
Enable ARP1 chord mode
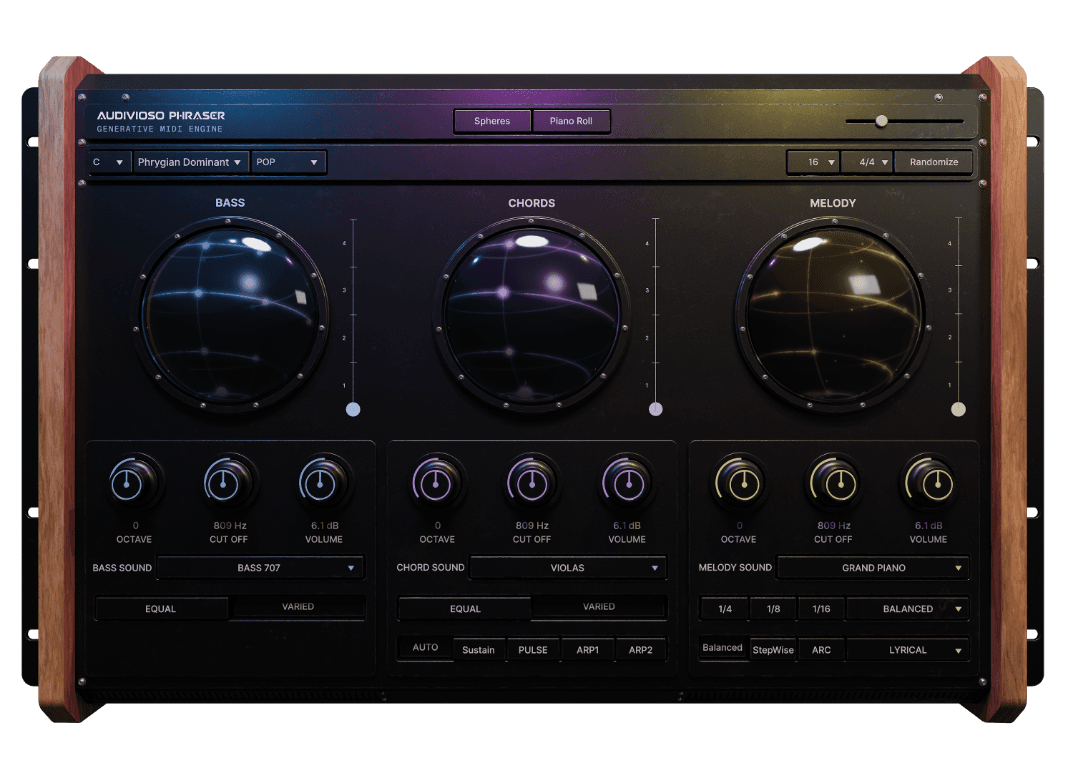(x=587, y=650)
